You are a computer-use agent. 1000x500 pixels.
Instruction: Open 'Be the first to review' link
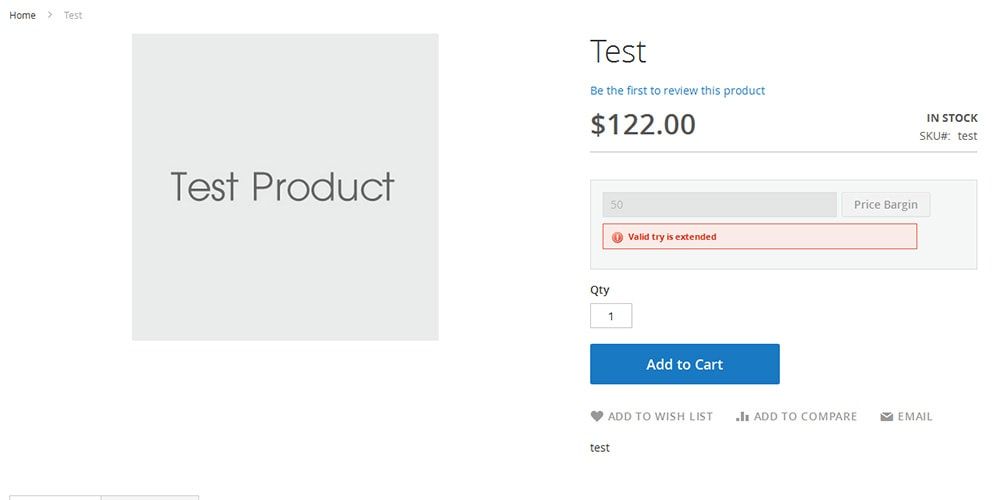click(677, 90)
